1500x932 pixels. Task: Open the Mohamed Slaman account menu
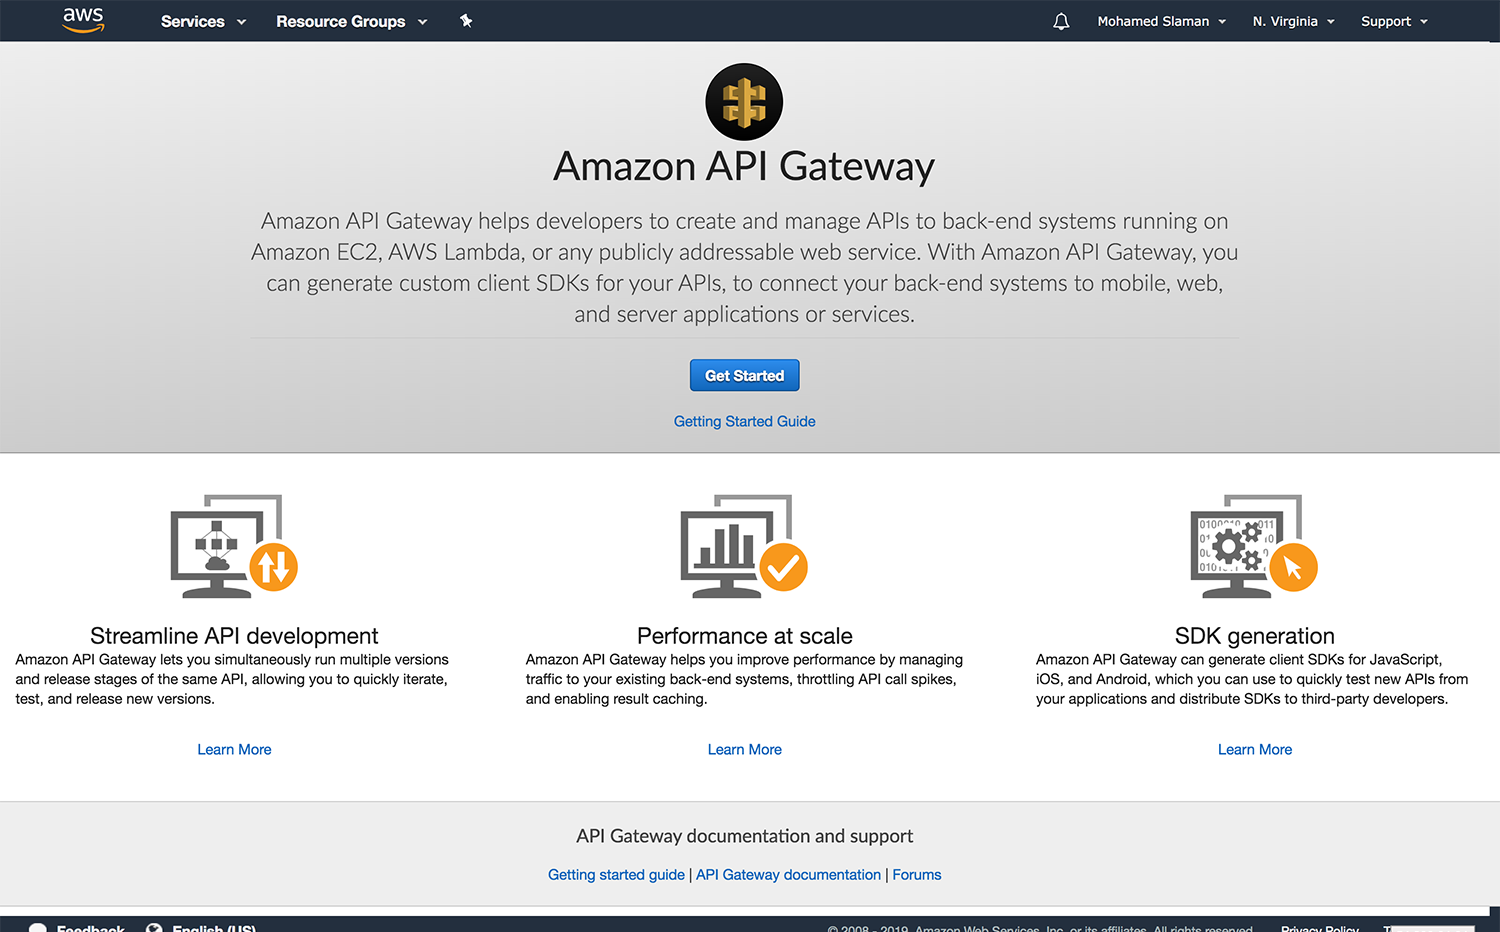coord(1162,21)
